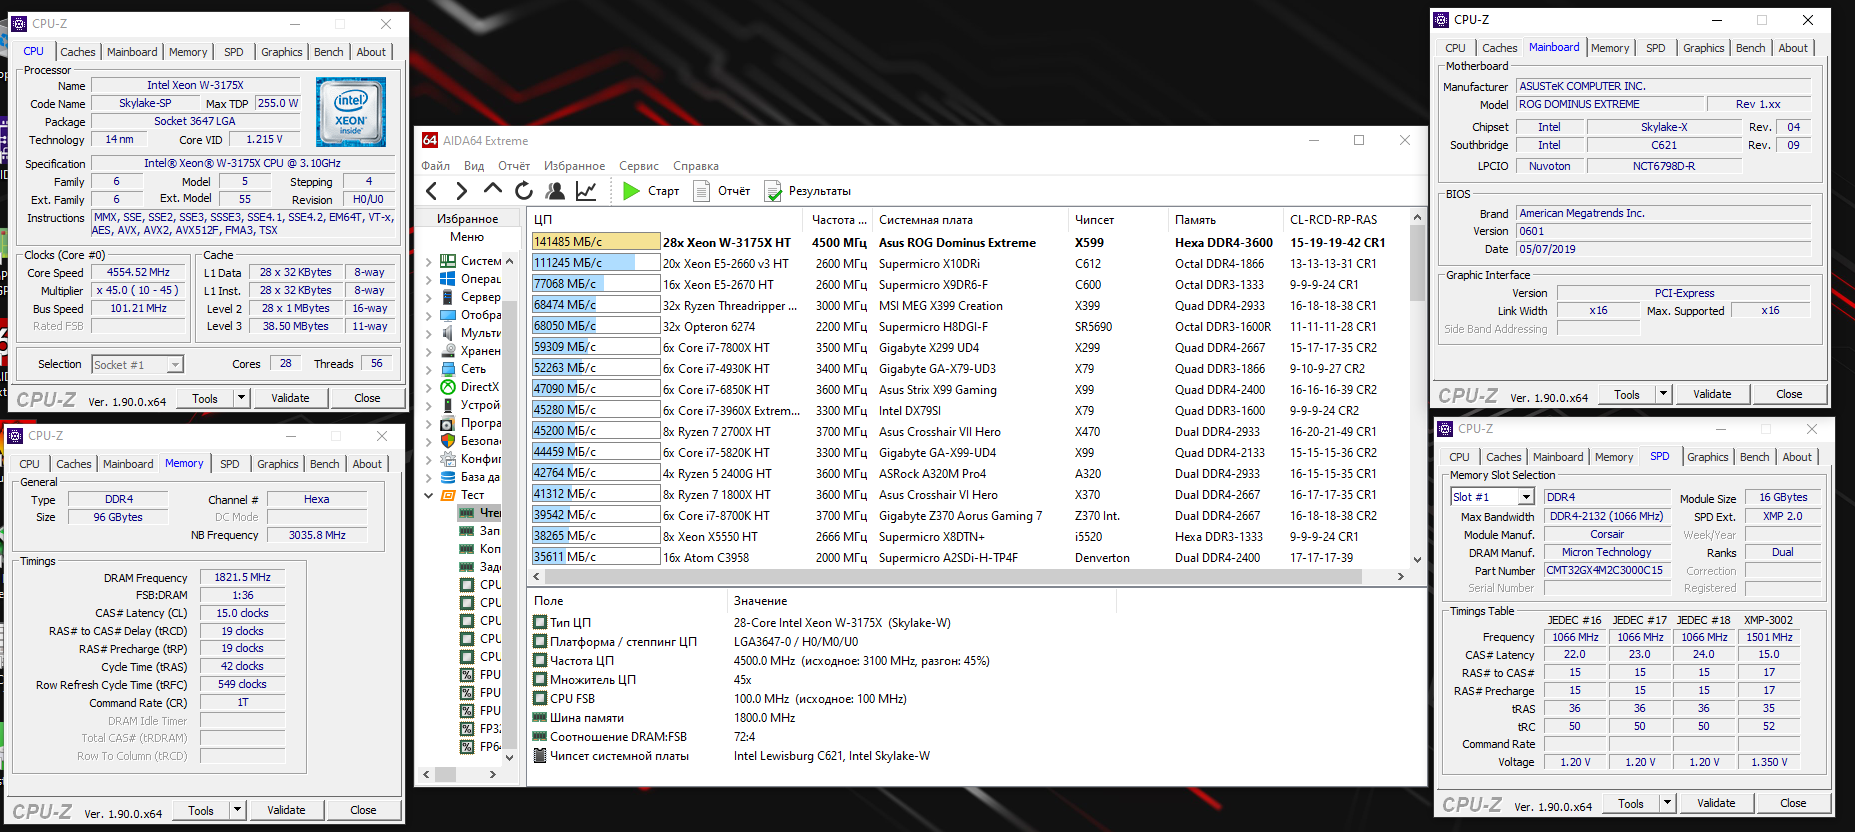Go forward with AIDA64 toolbar right arrow
Image resolution: width=1855 pixels, height=832 pixels.
461,191
